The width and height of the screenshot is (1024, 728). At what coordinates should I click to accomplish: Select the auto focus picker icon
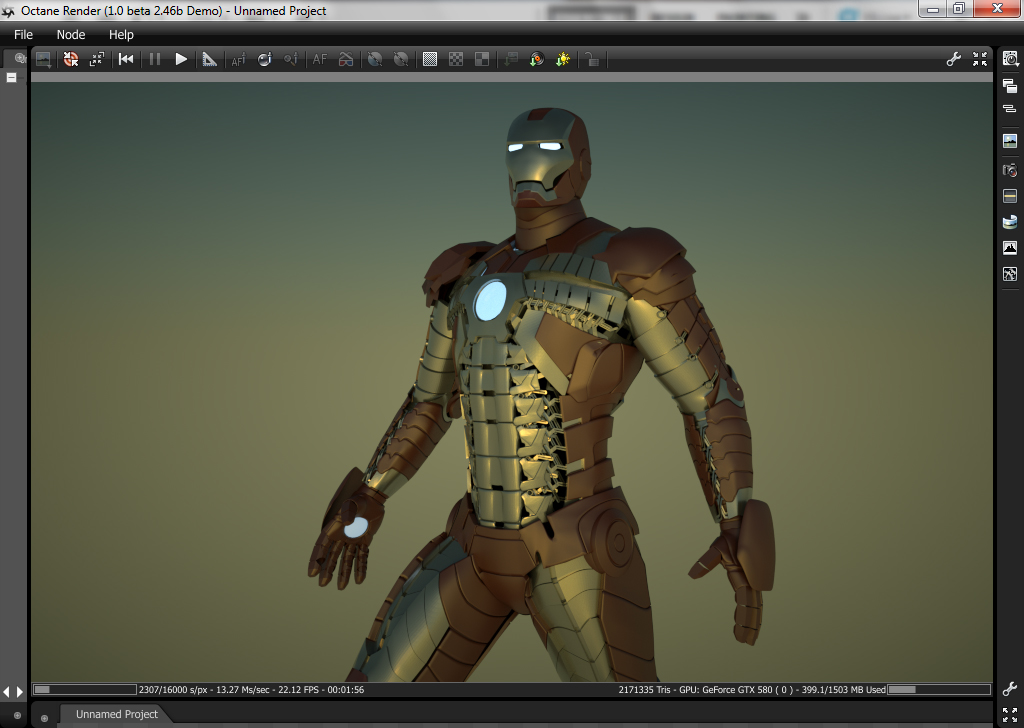pos(238,59)
